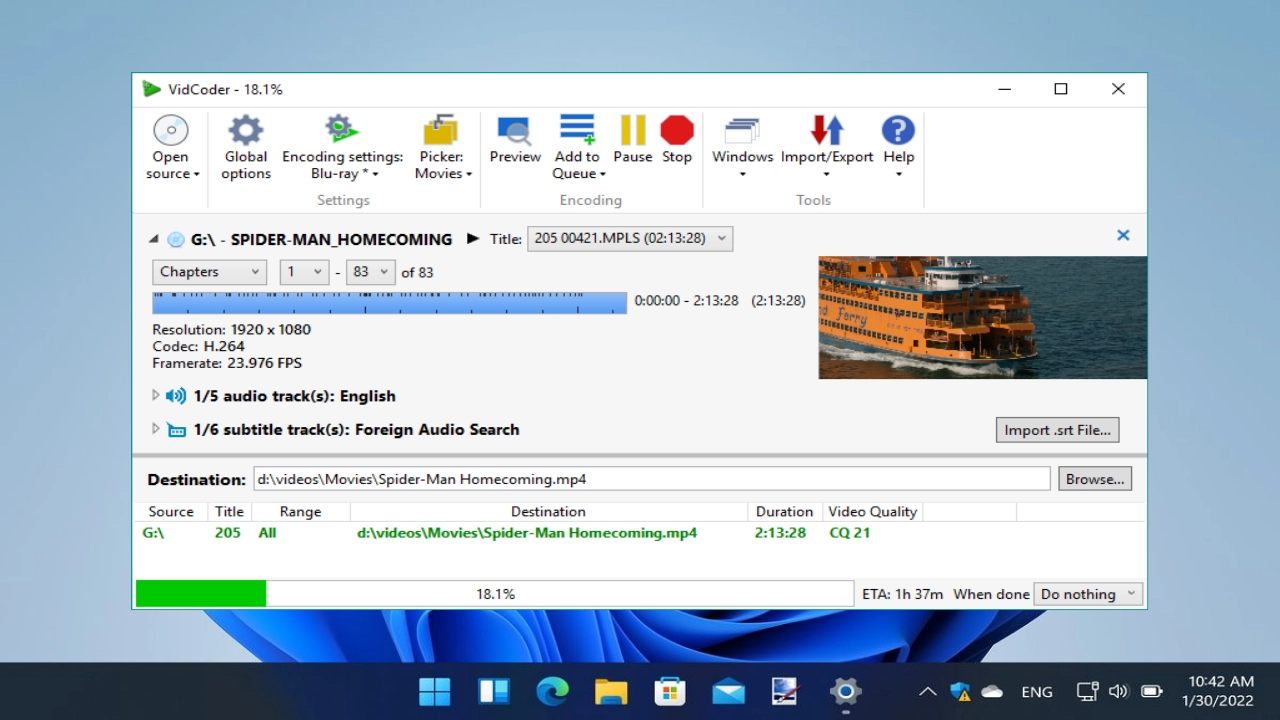Click the Duration column header
Screen dimensions: 1280x720
pyautogui.click(x=784, y=512)
